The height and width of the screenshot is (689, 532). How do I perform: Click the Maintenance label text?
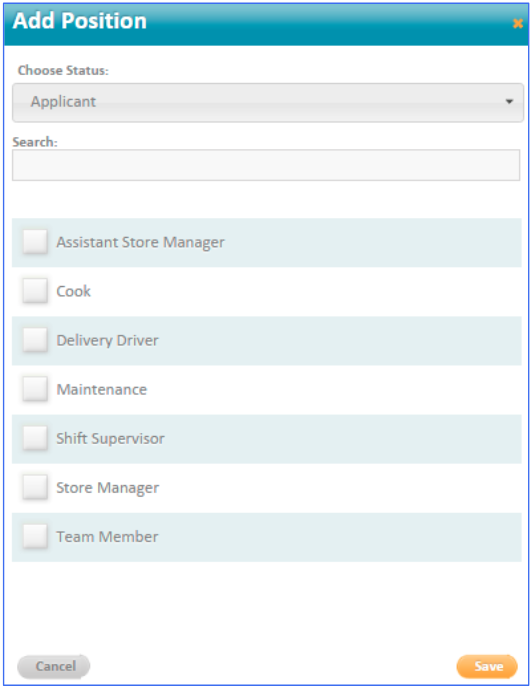click(101, 389)
